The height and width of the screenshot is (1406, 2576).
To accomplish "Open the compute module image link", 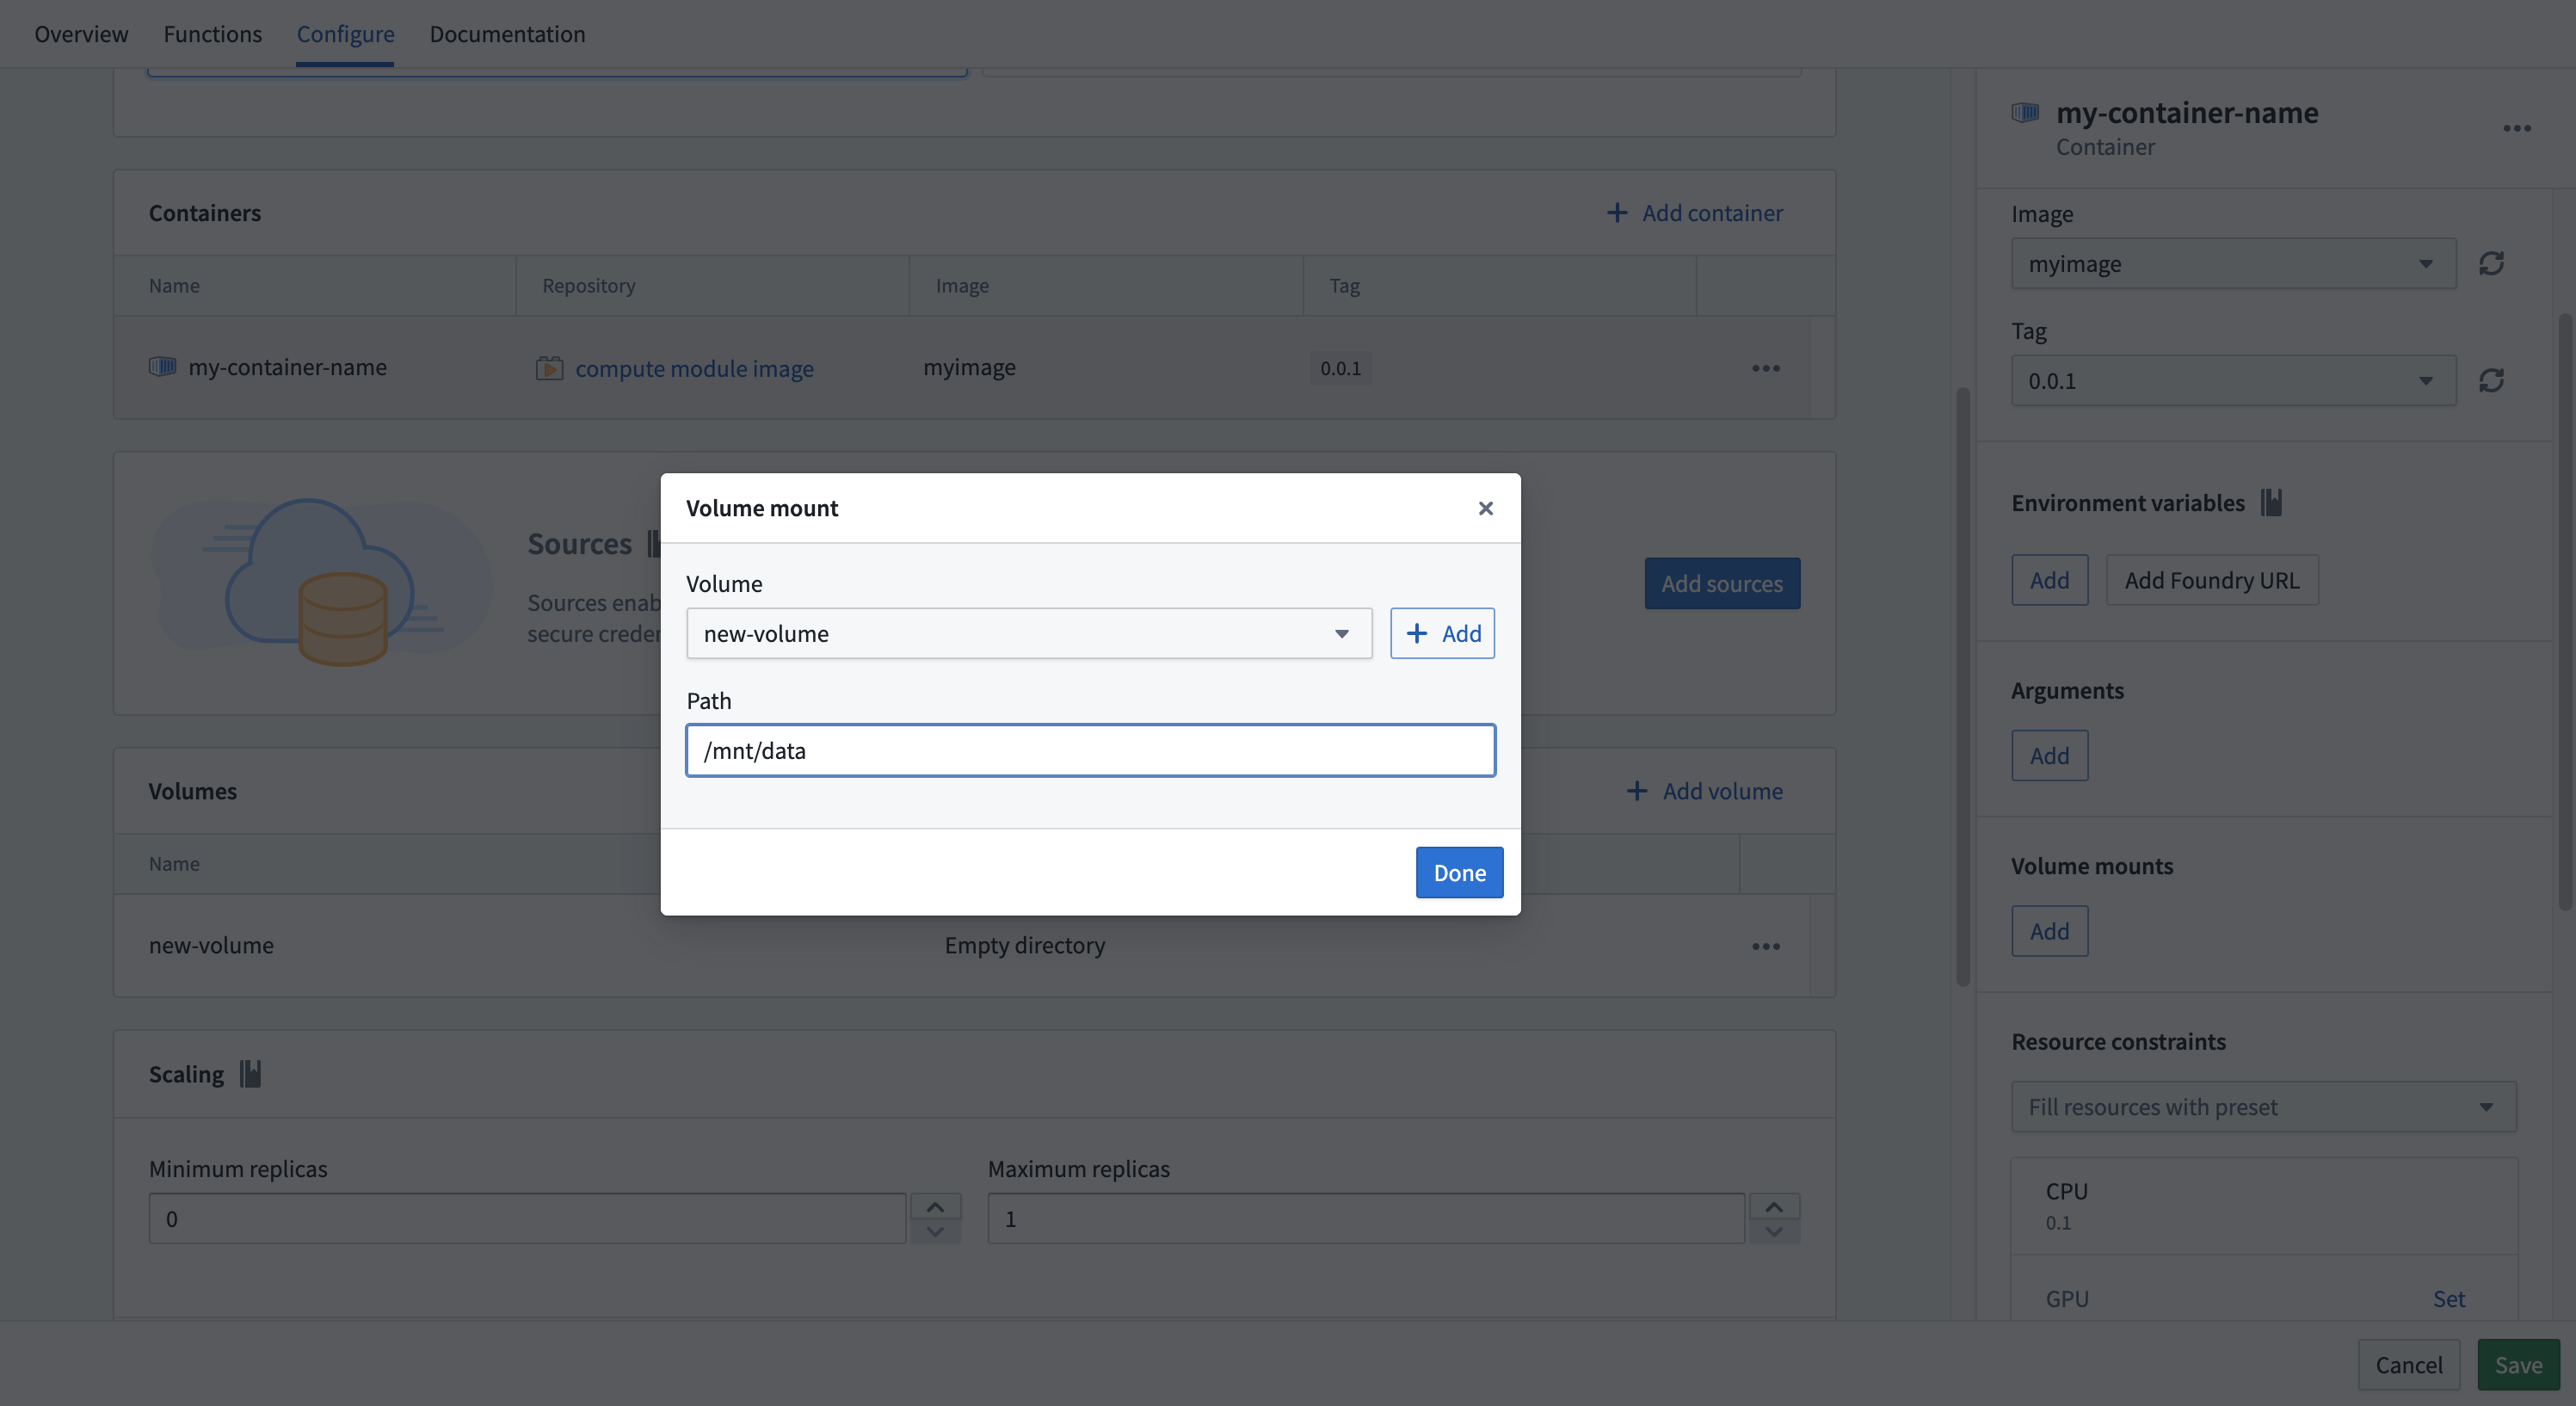I will point(694,367).
